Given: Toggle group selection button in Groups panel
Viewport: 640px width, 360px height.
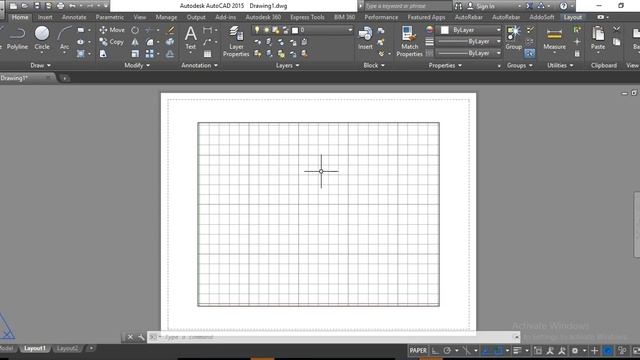Looking at the screenshot, I should tap(530, 53).
